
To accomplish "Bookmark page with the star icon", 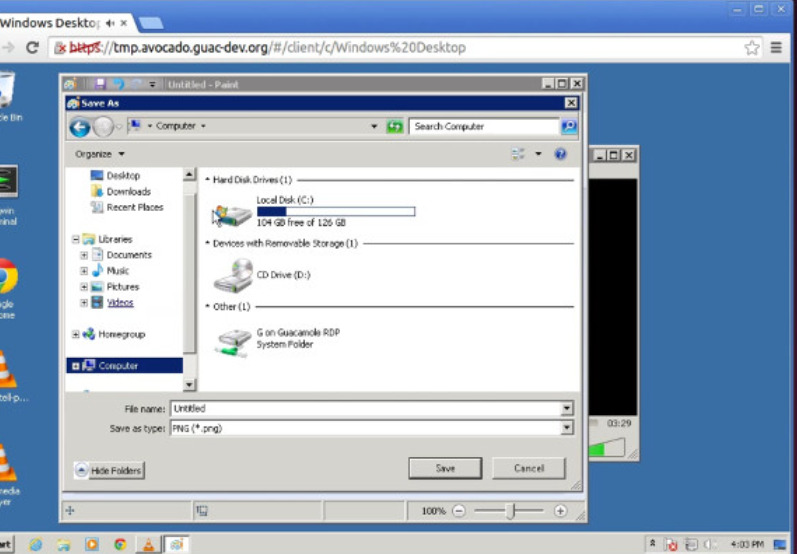I will pyautogui.click(x=752, y=47).
